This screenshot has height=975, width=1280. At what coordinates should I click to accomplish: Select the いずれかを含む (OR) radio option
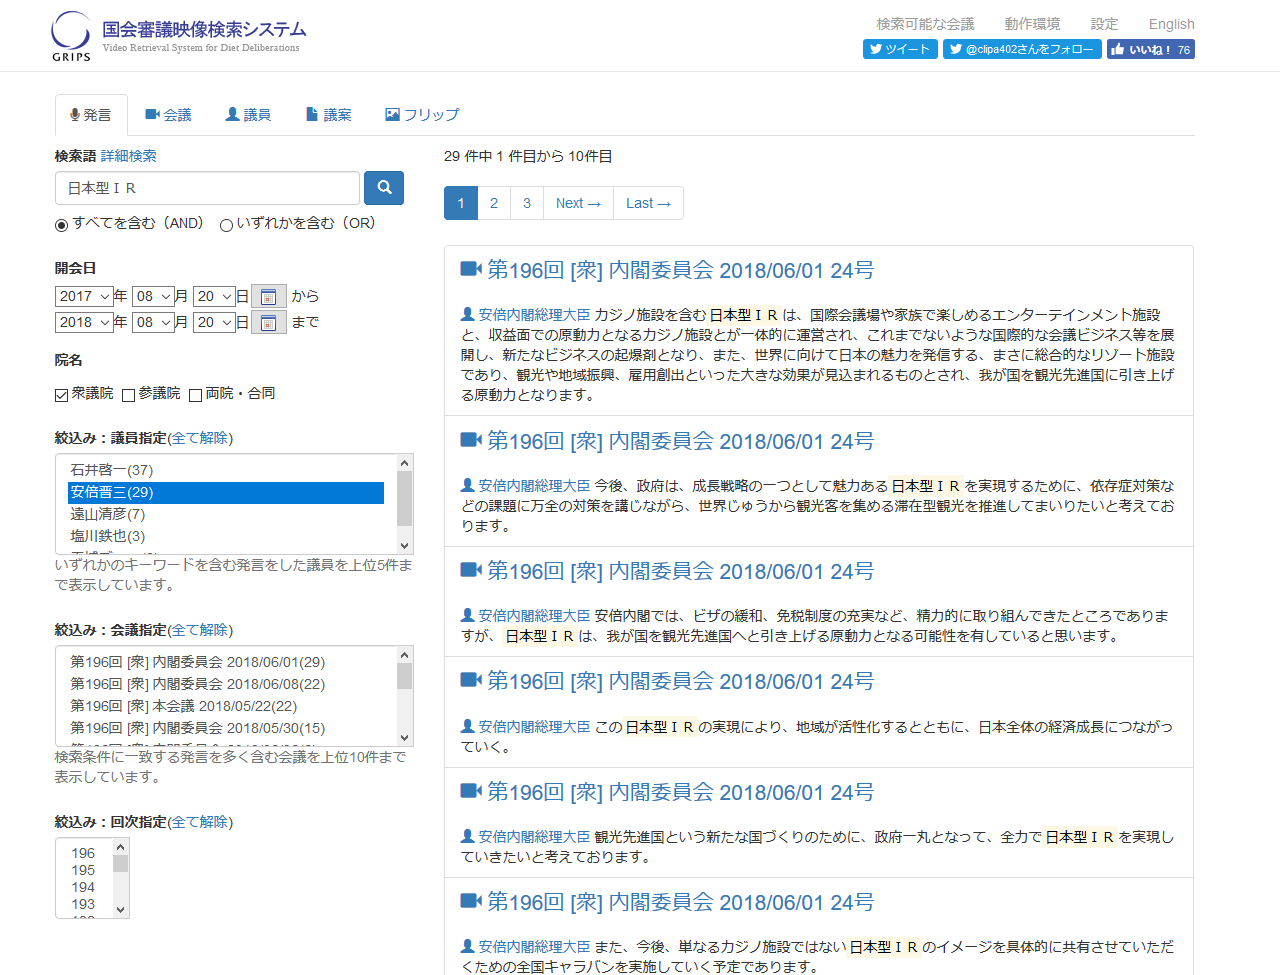point(226,225)
